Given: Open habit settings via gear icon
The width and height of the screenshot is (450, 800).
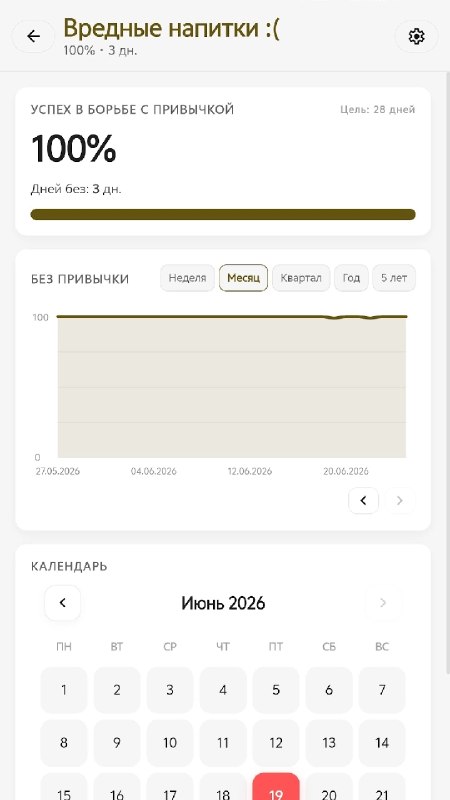Looking at the screenshot, I should tap(416, 36).
